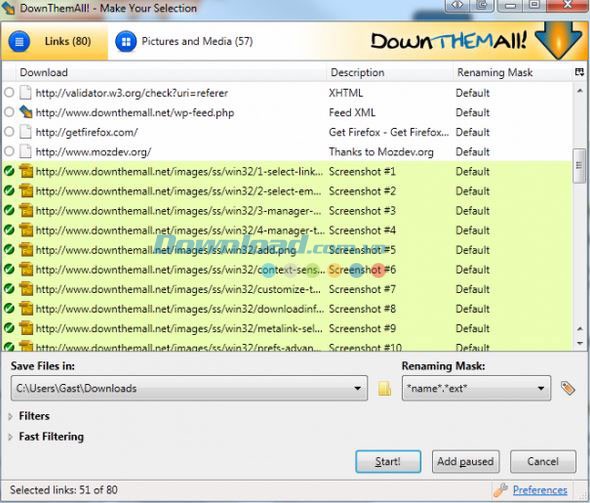Open the column picker icon in header
This screenshot has height=503, width=590.
579,72
